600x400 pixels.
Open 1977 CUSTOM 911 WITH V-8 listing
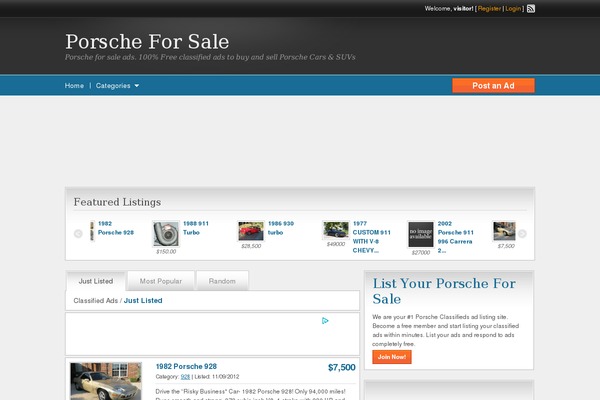372,237
